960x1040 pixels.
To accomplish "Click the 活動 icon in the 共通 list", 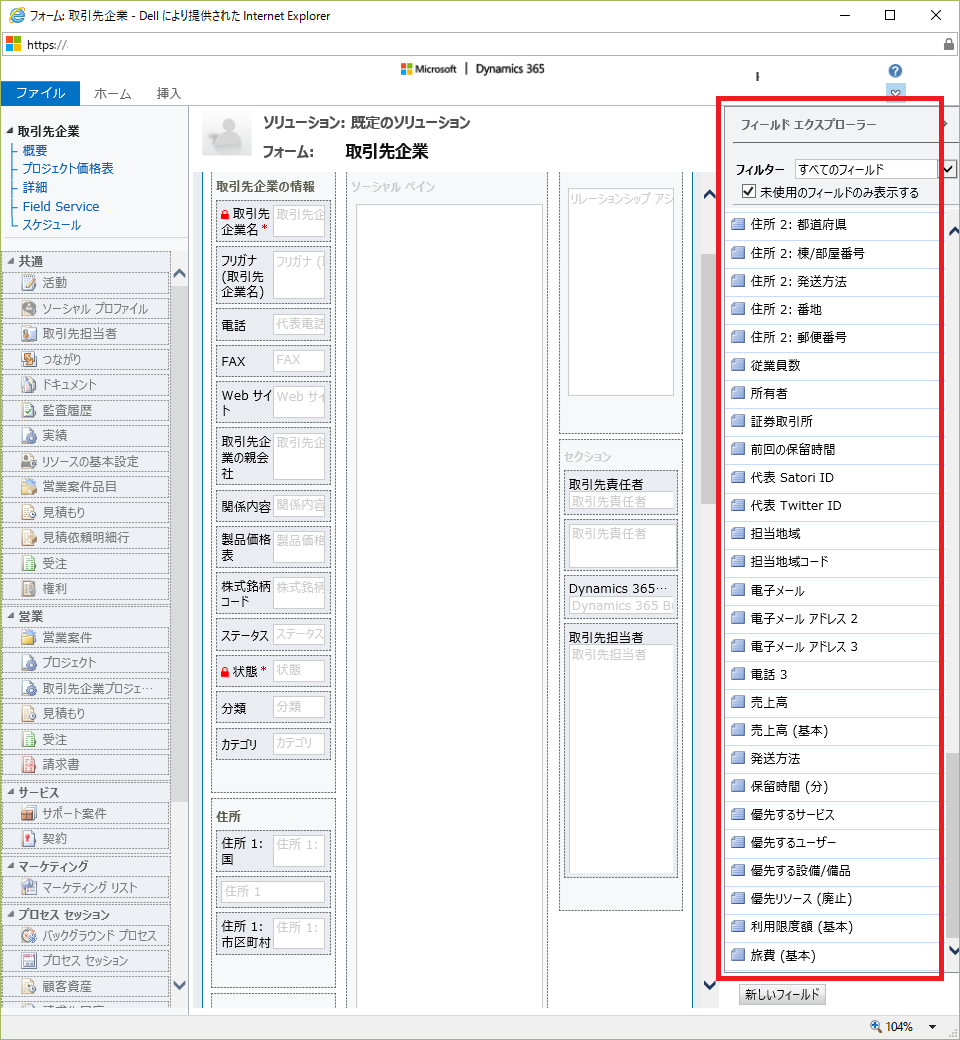I will coord(29,283).
